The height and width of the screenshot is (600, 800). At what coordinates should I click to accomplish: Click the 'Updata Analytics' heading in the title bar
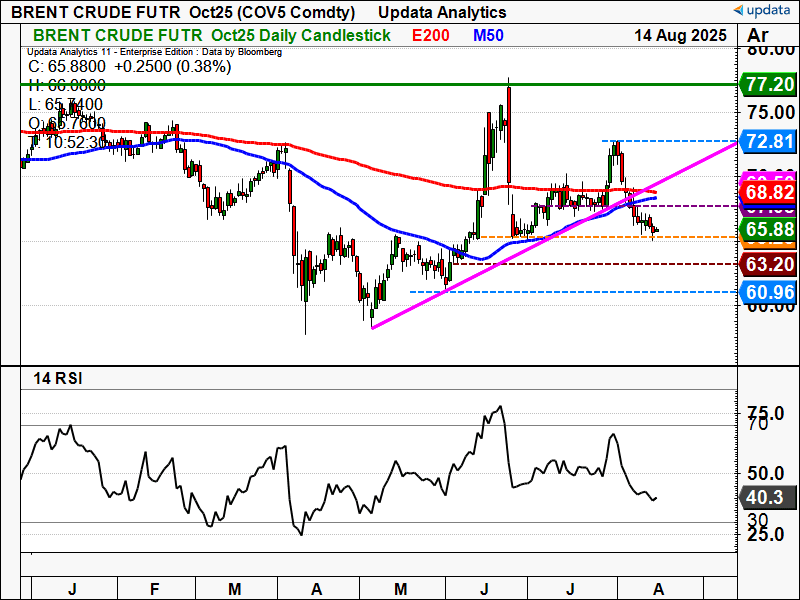[x=442, y=12]
